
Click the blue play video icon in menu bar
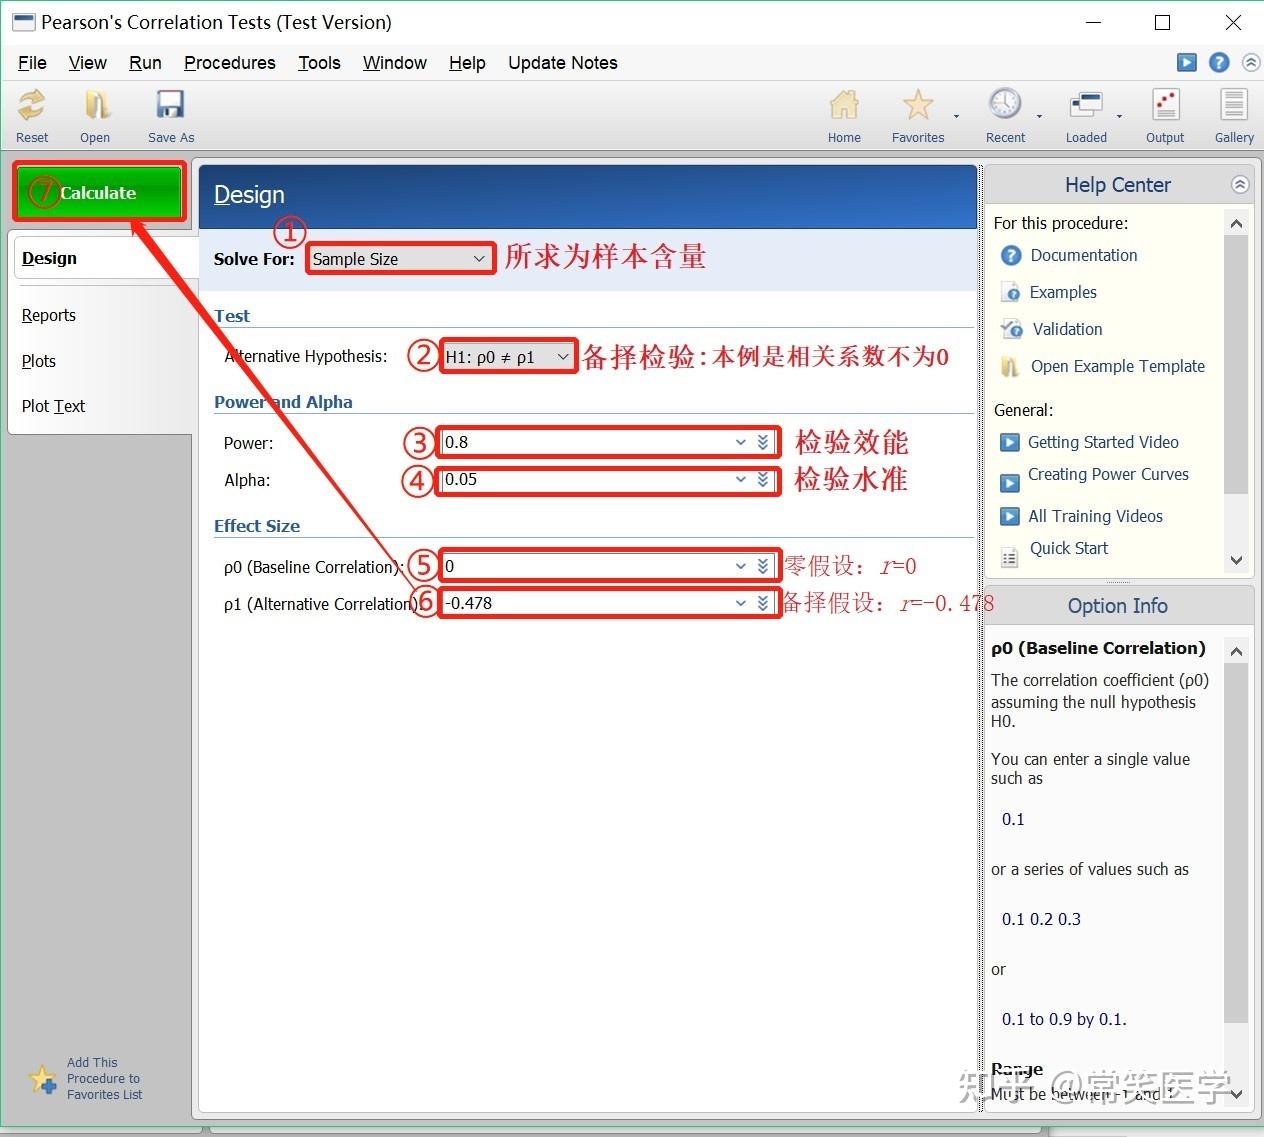pyautogui.click(x=1187, y=62)
